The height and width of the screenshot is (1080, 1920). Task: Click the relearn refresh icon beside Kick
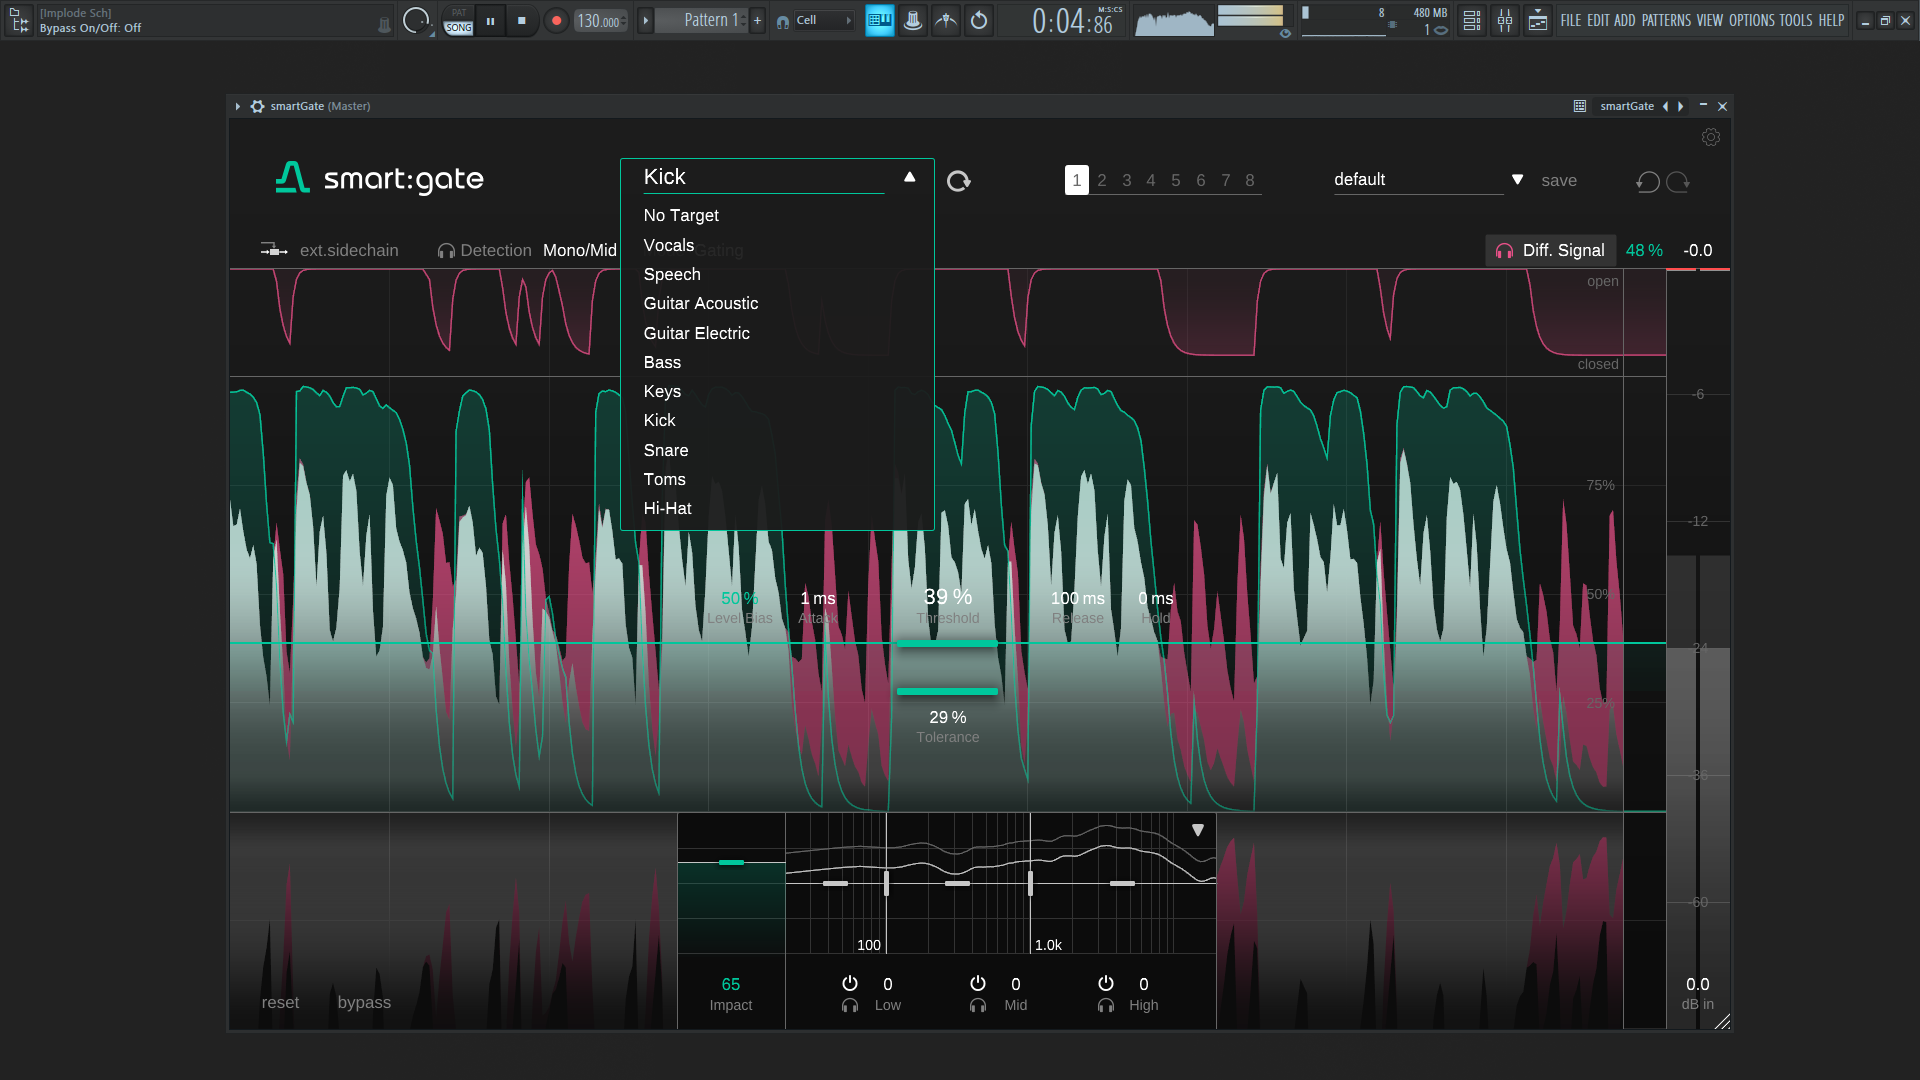(x=958, y=181)
